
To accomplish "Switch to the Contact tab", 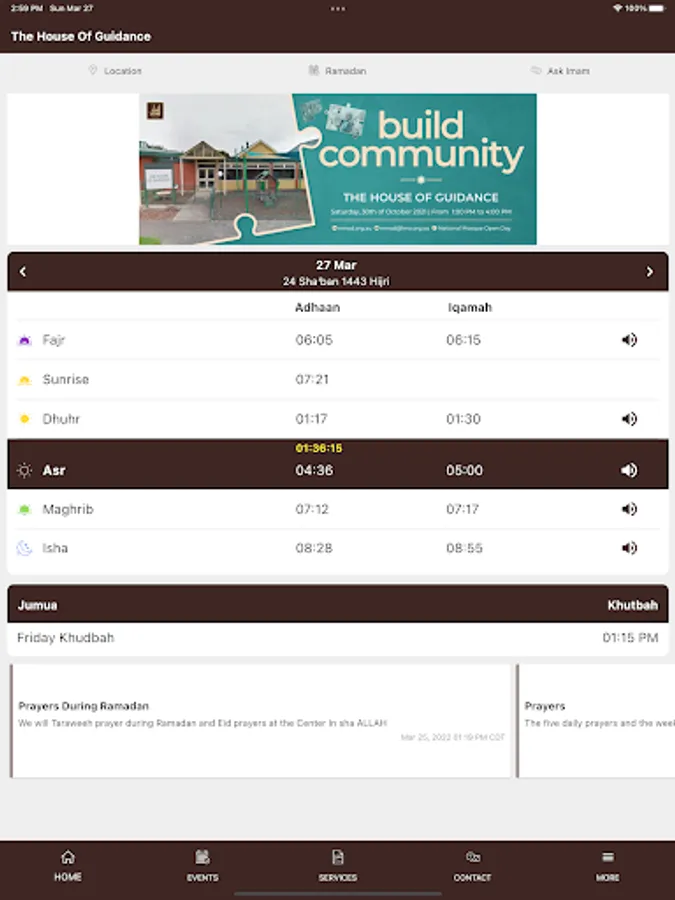I will pyautogui.click(x=472, y=866).
